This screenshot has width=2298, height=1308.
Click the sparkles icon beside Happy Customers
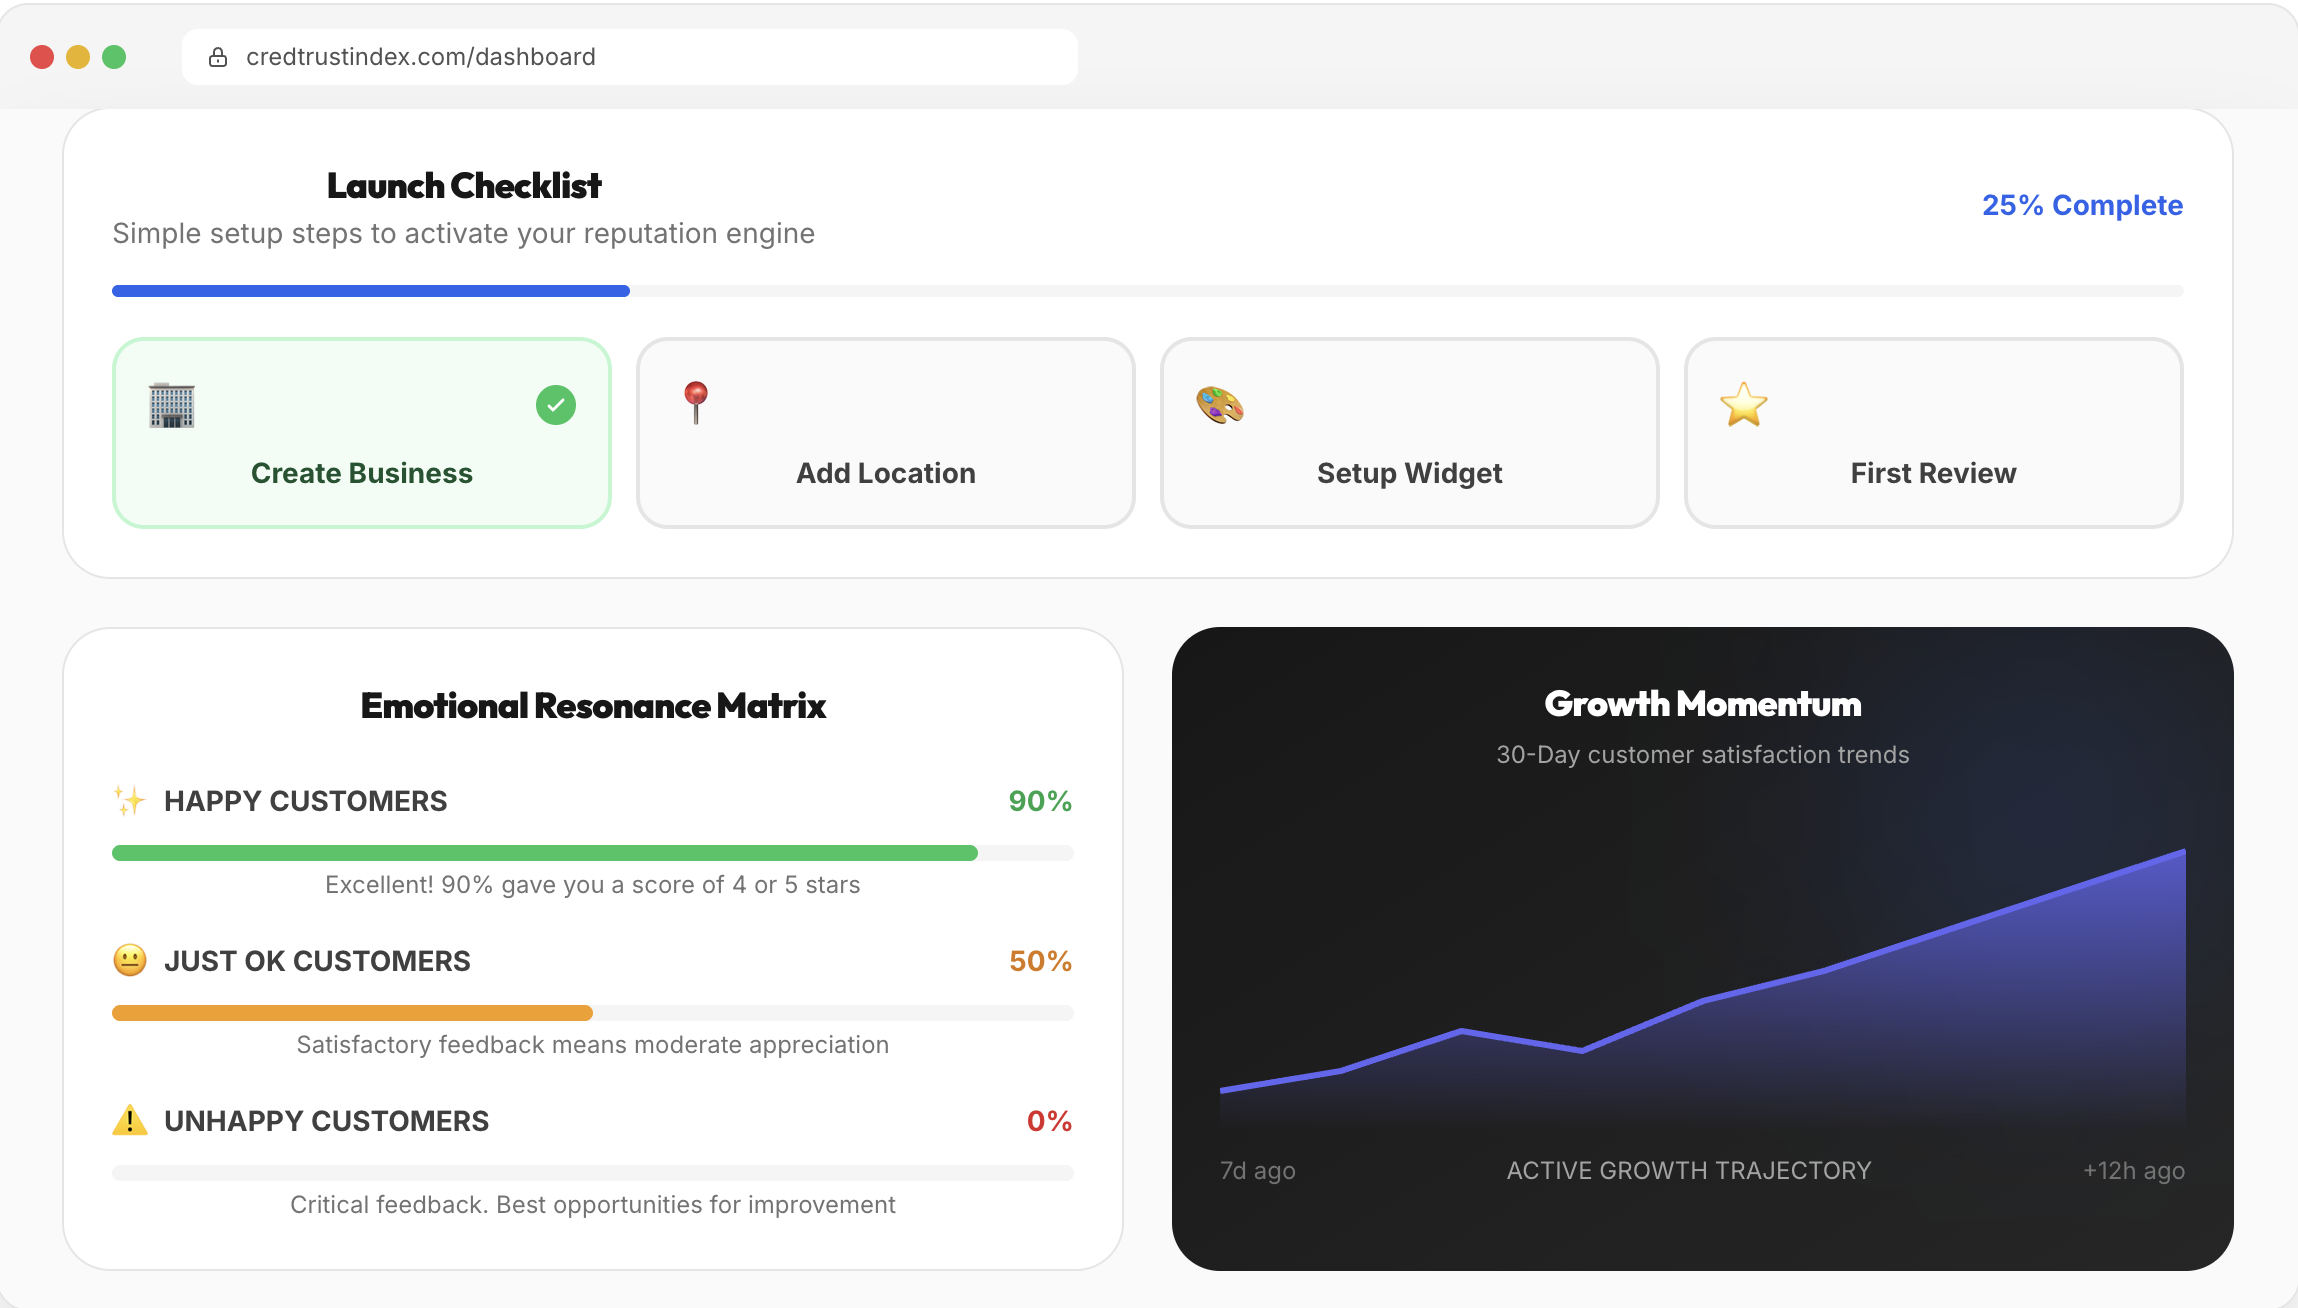click(x=130, y=801)
